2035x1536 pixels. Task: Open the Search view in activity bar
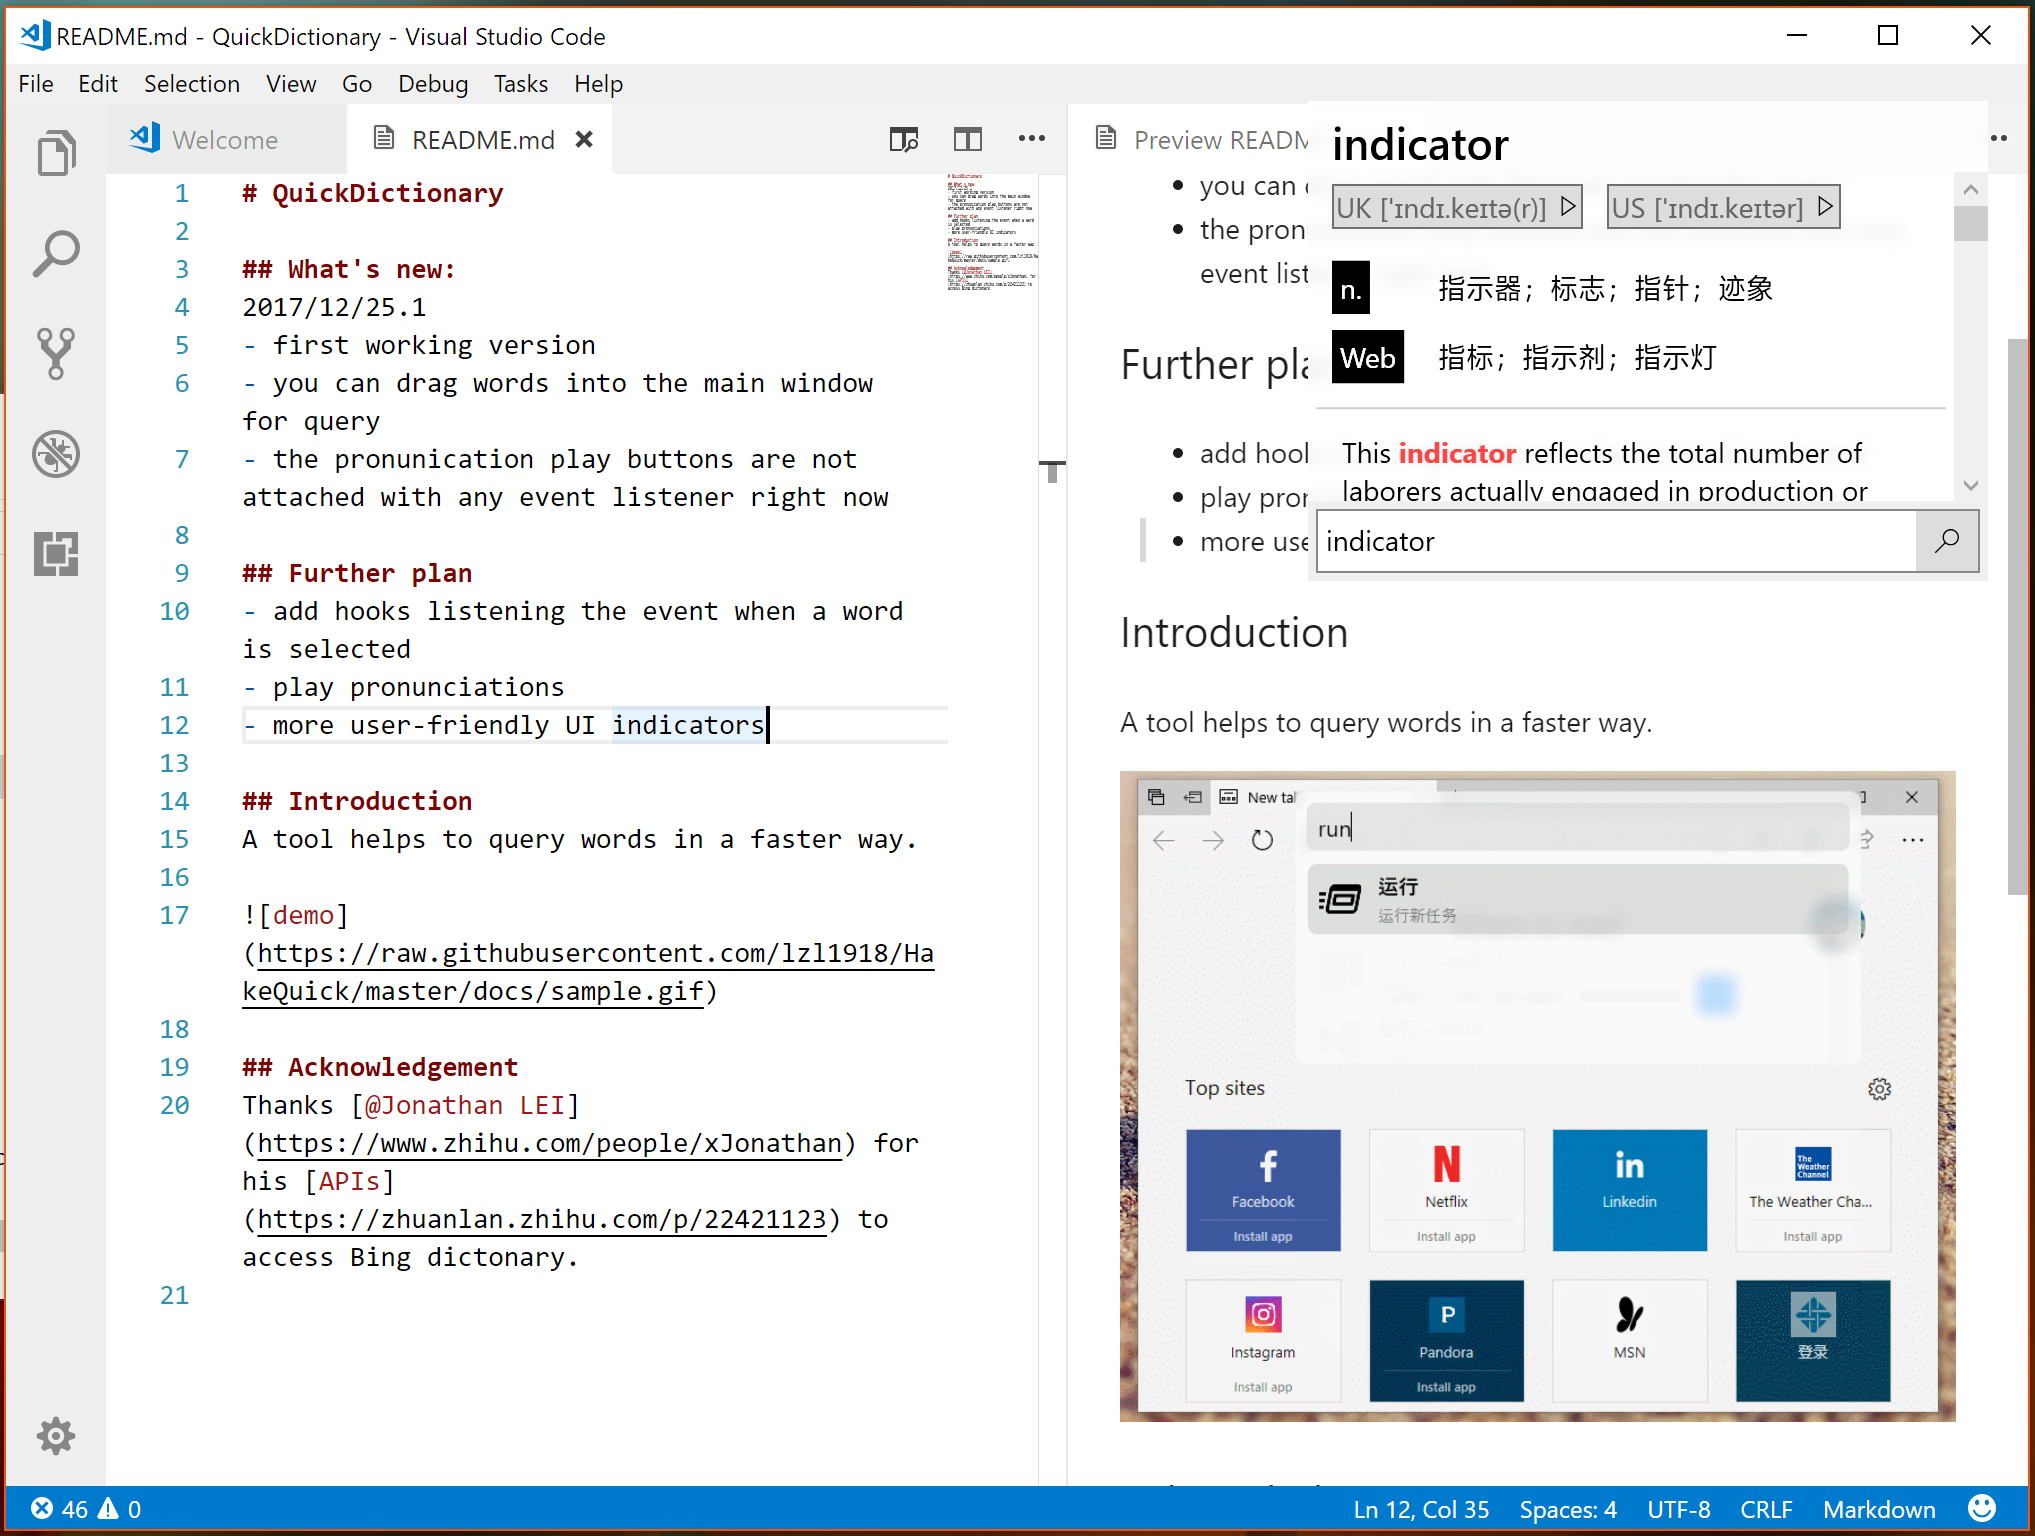pyautogui.click(x=56, y=254)
